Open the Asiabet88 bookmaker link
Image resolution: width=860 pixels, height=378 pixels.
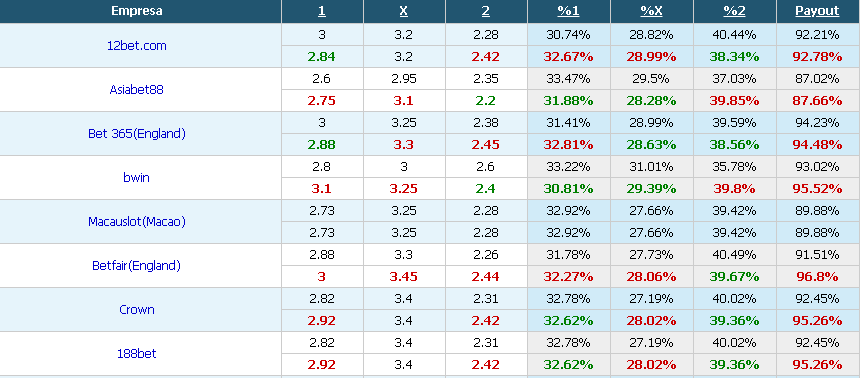pyautogui.click(x=137, y=90)
